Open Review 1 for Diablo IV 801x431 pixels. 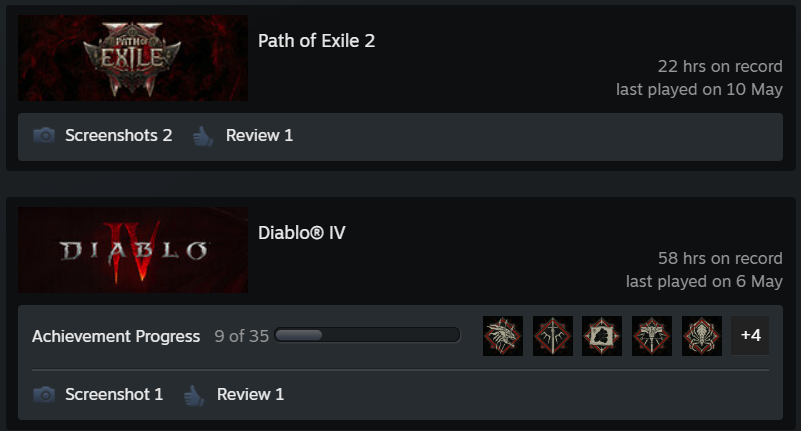click(x=250, y=394)
